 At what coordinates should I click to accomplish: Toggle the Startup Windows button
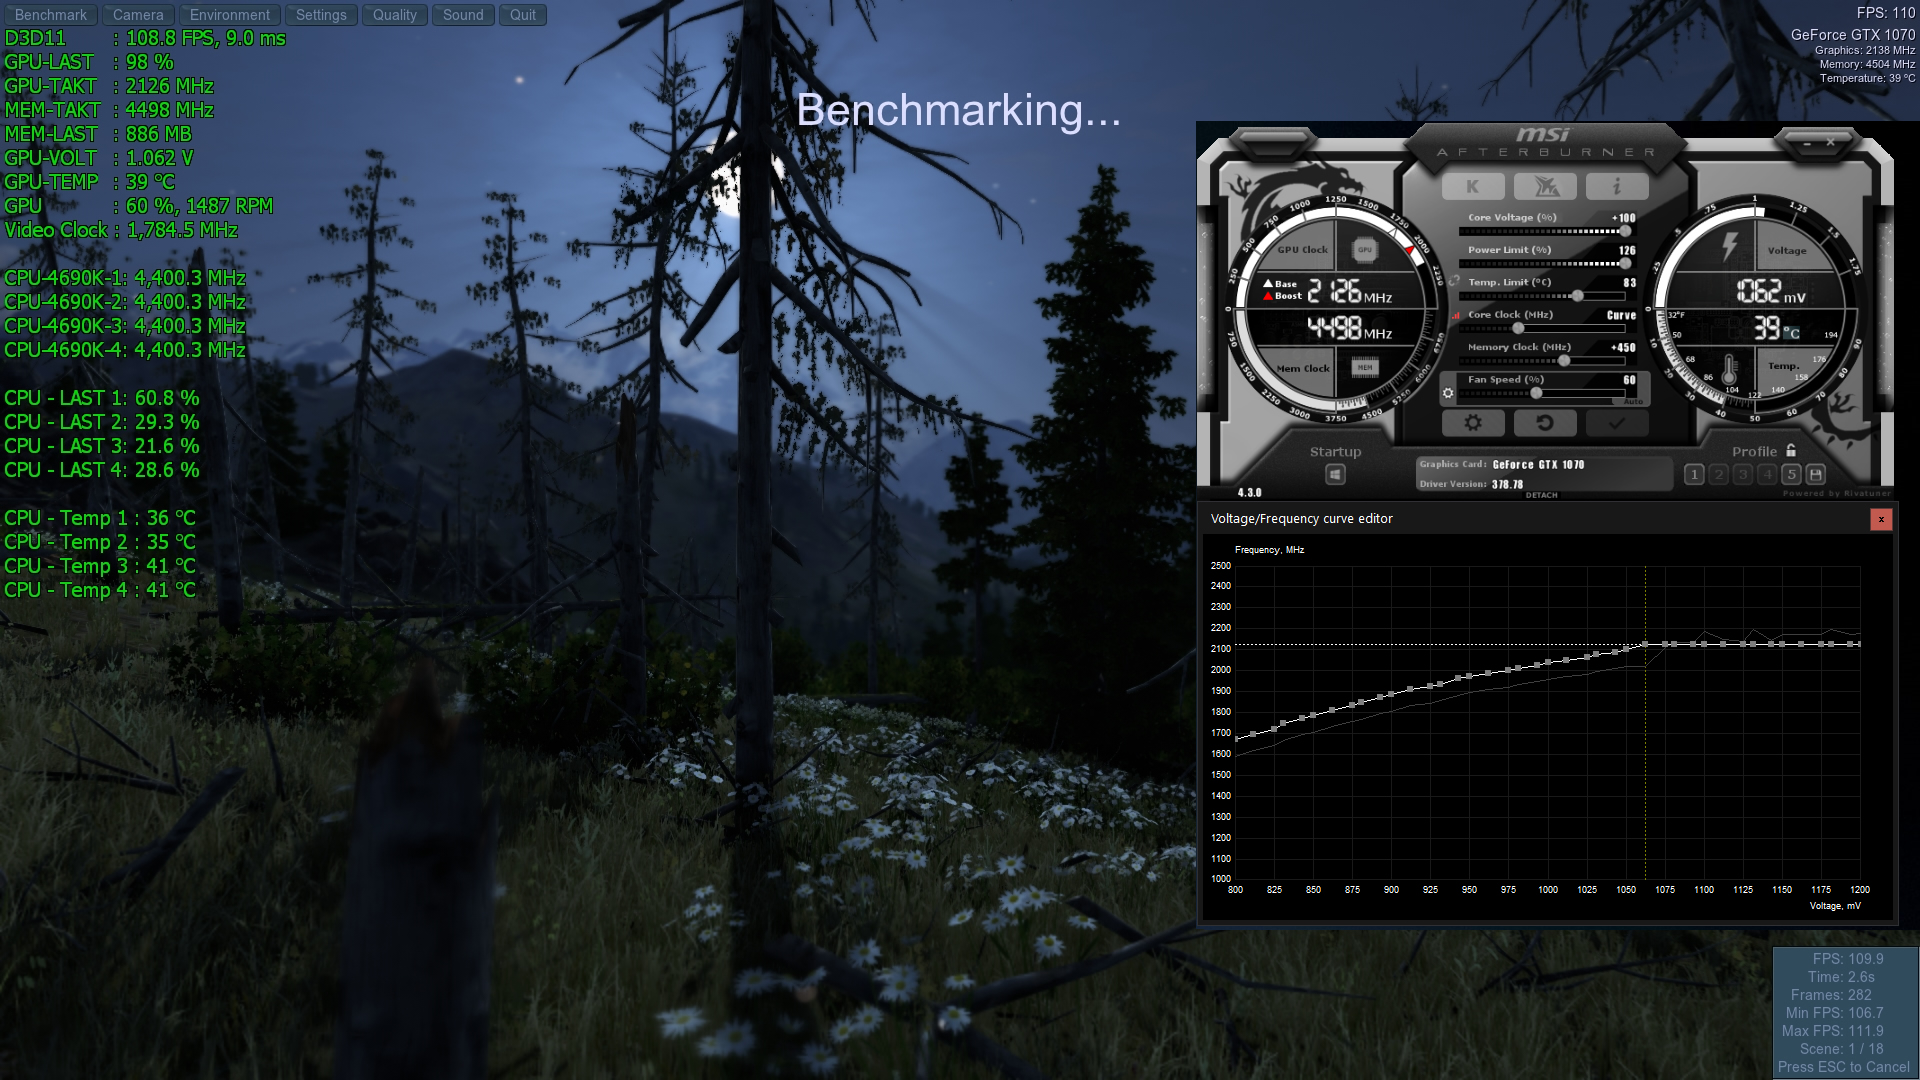tap(1335, 475)
